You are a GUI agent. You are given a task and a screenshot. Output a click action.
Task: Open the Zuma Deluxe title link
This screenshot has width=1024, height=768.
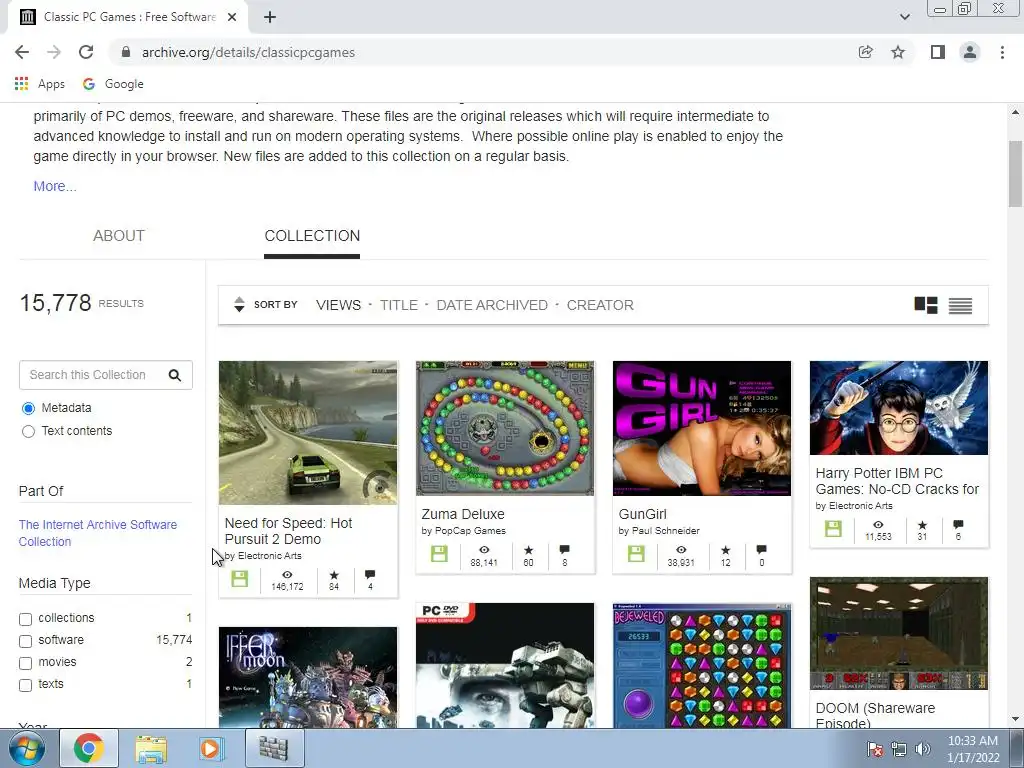463,514
